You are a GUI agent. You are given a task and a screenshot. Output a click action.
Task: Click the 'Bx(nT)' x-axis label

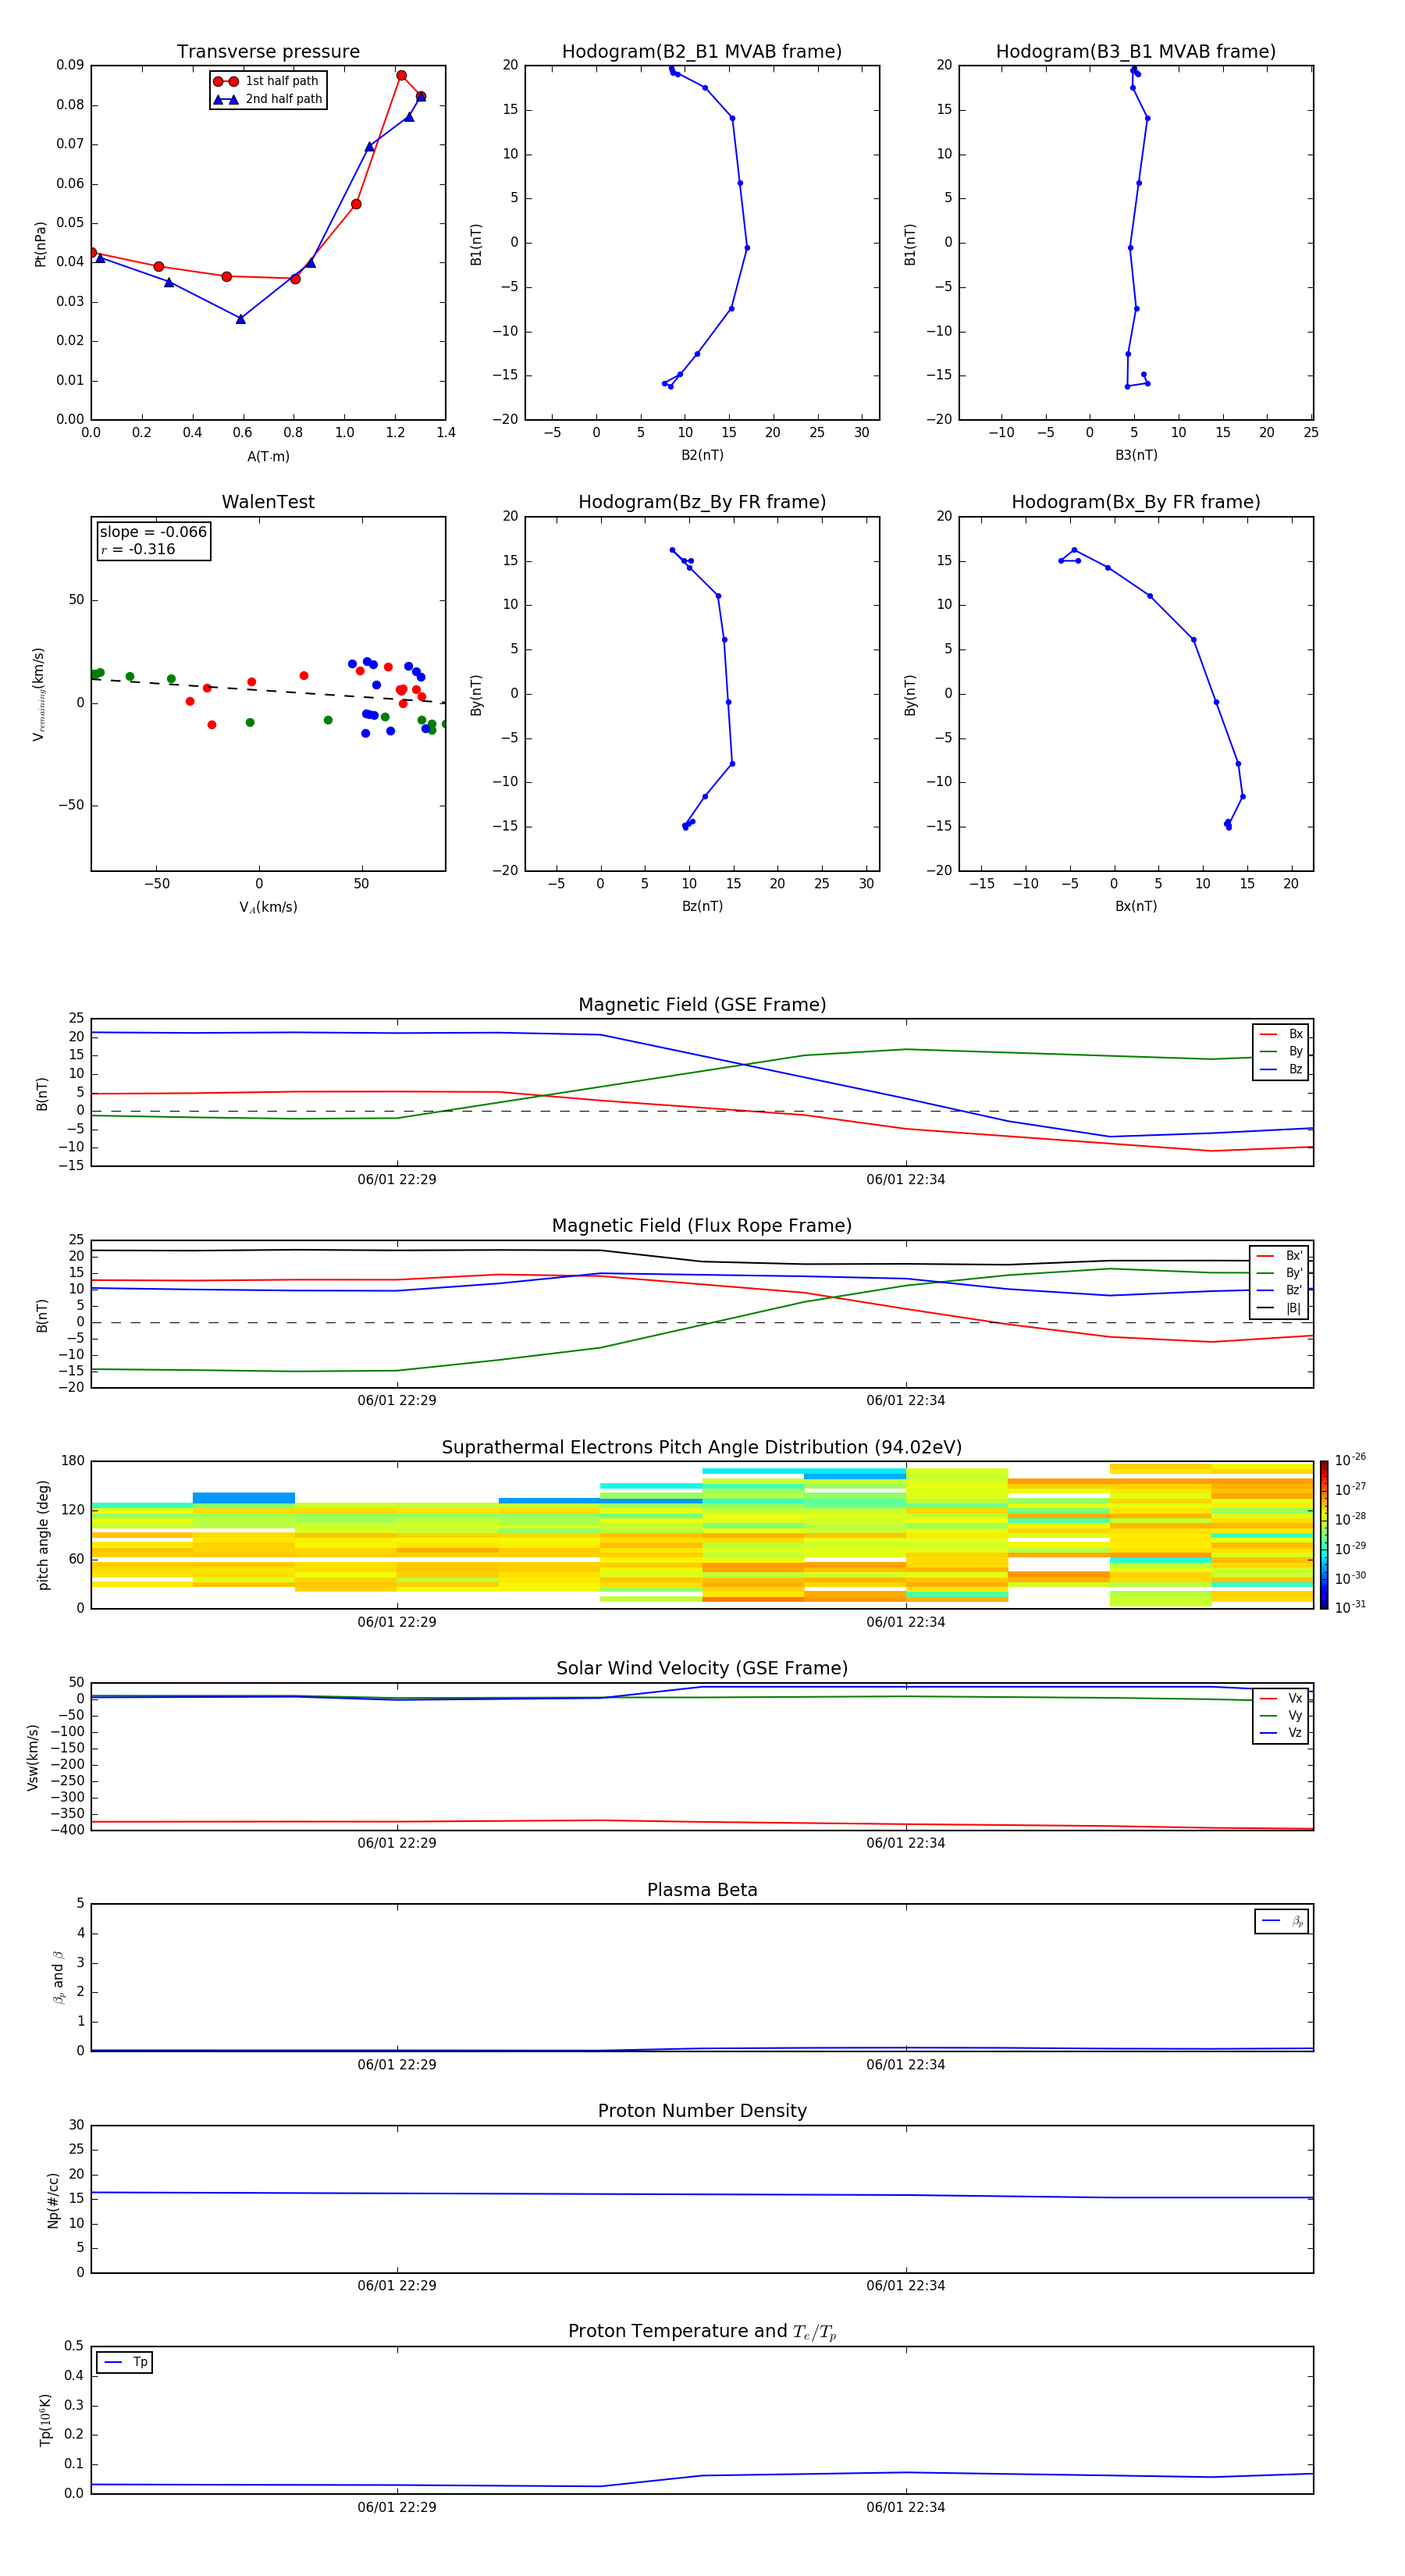[1136, 906]
